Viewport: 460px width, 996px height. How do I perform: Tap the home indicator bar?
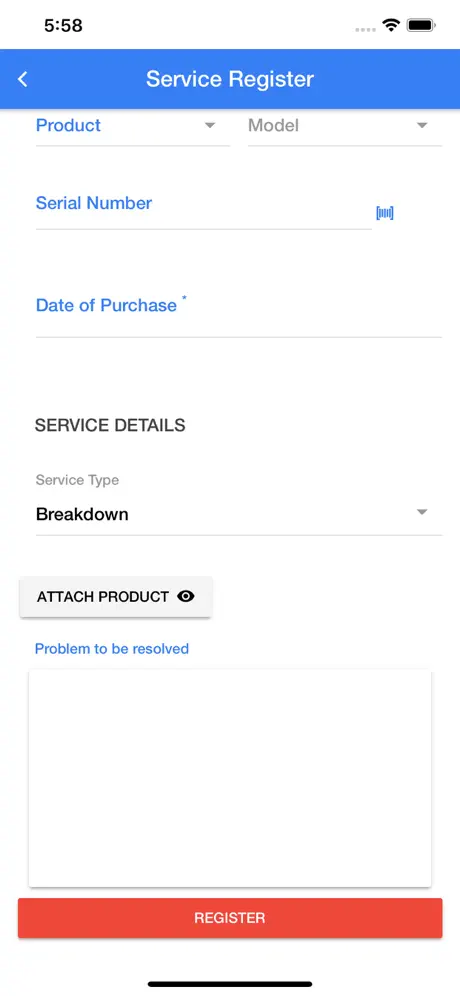230,984
